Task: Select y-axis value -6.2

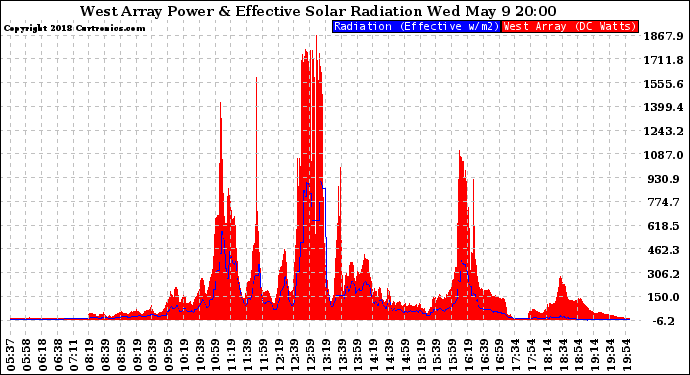Action: point(664,321)
